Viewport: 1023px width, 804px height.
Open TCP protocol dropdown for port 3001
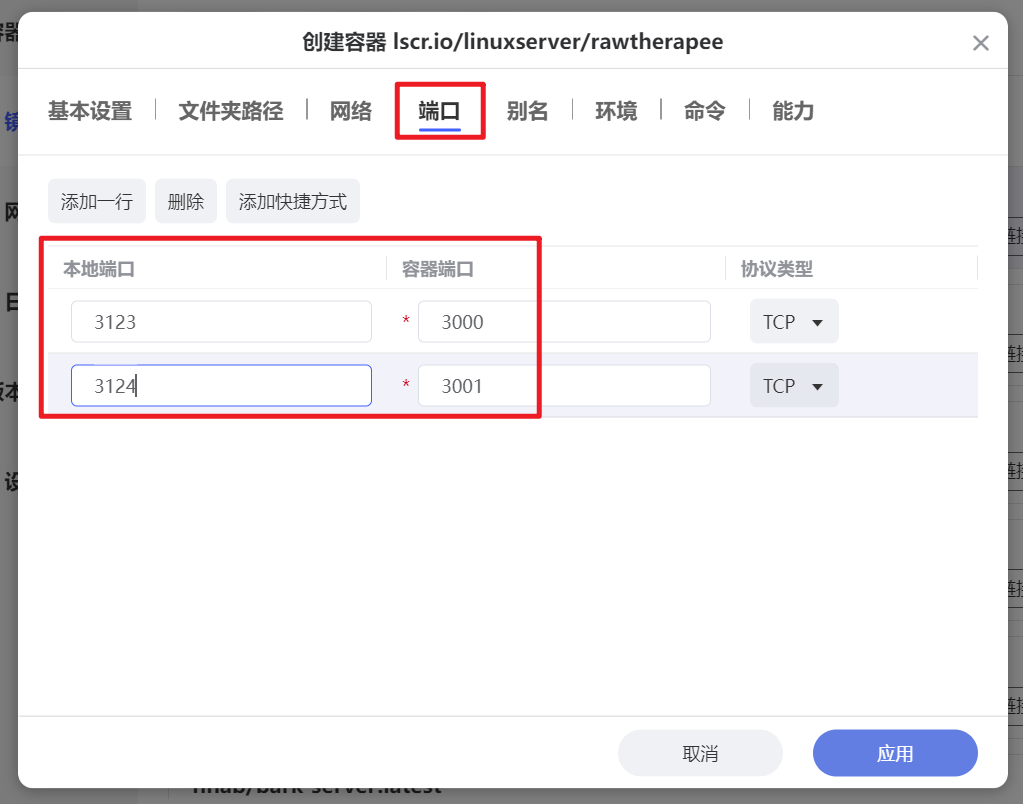(x=794, y=386)
